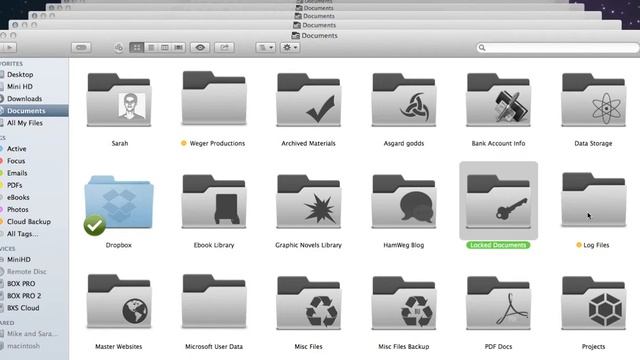
Task: Open Downloads in the sidebar
Action: pos(24,99)
